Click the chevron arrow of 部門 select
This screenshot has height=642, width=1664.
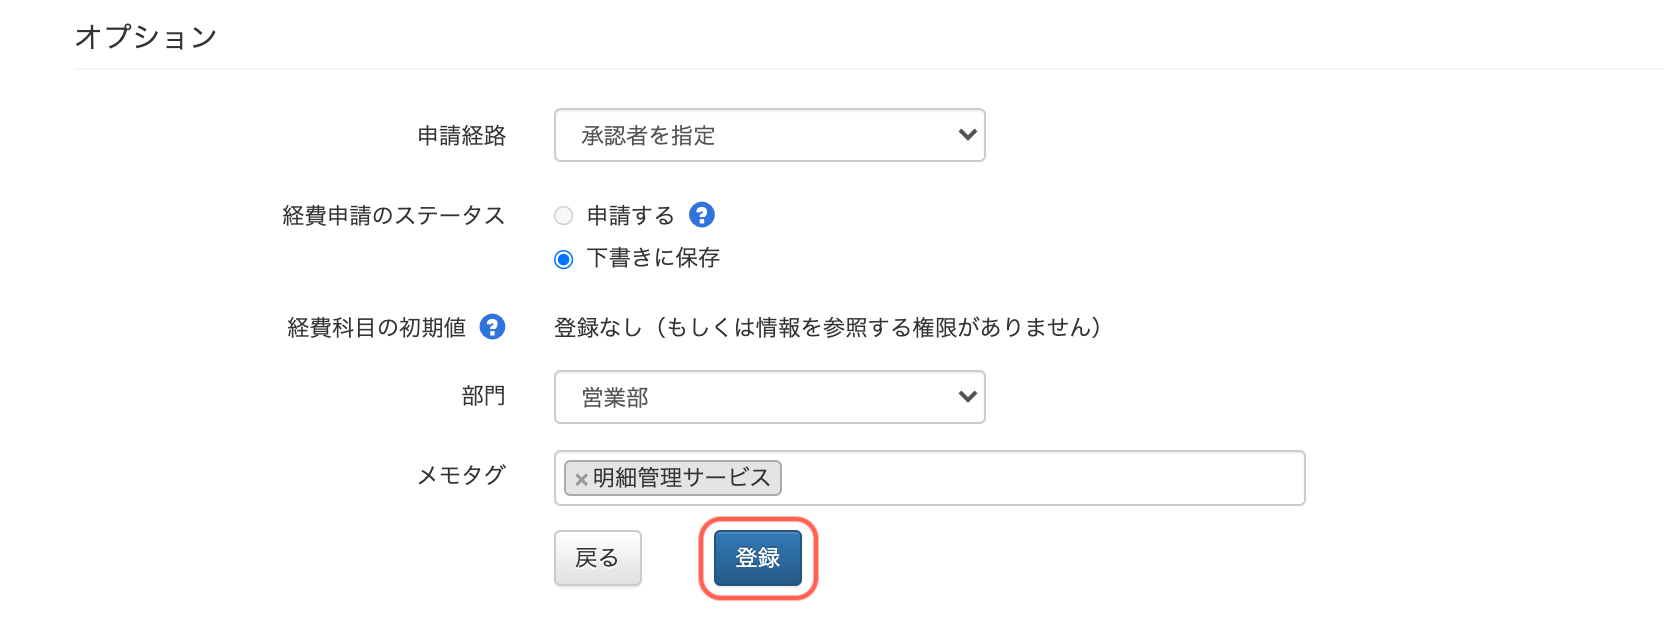tap(967, 397)
